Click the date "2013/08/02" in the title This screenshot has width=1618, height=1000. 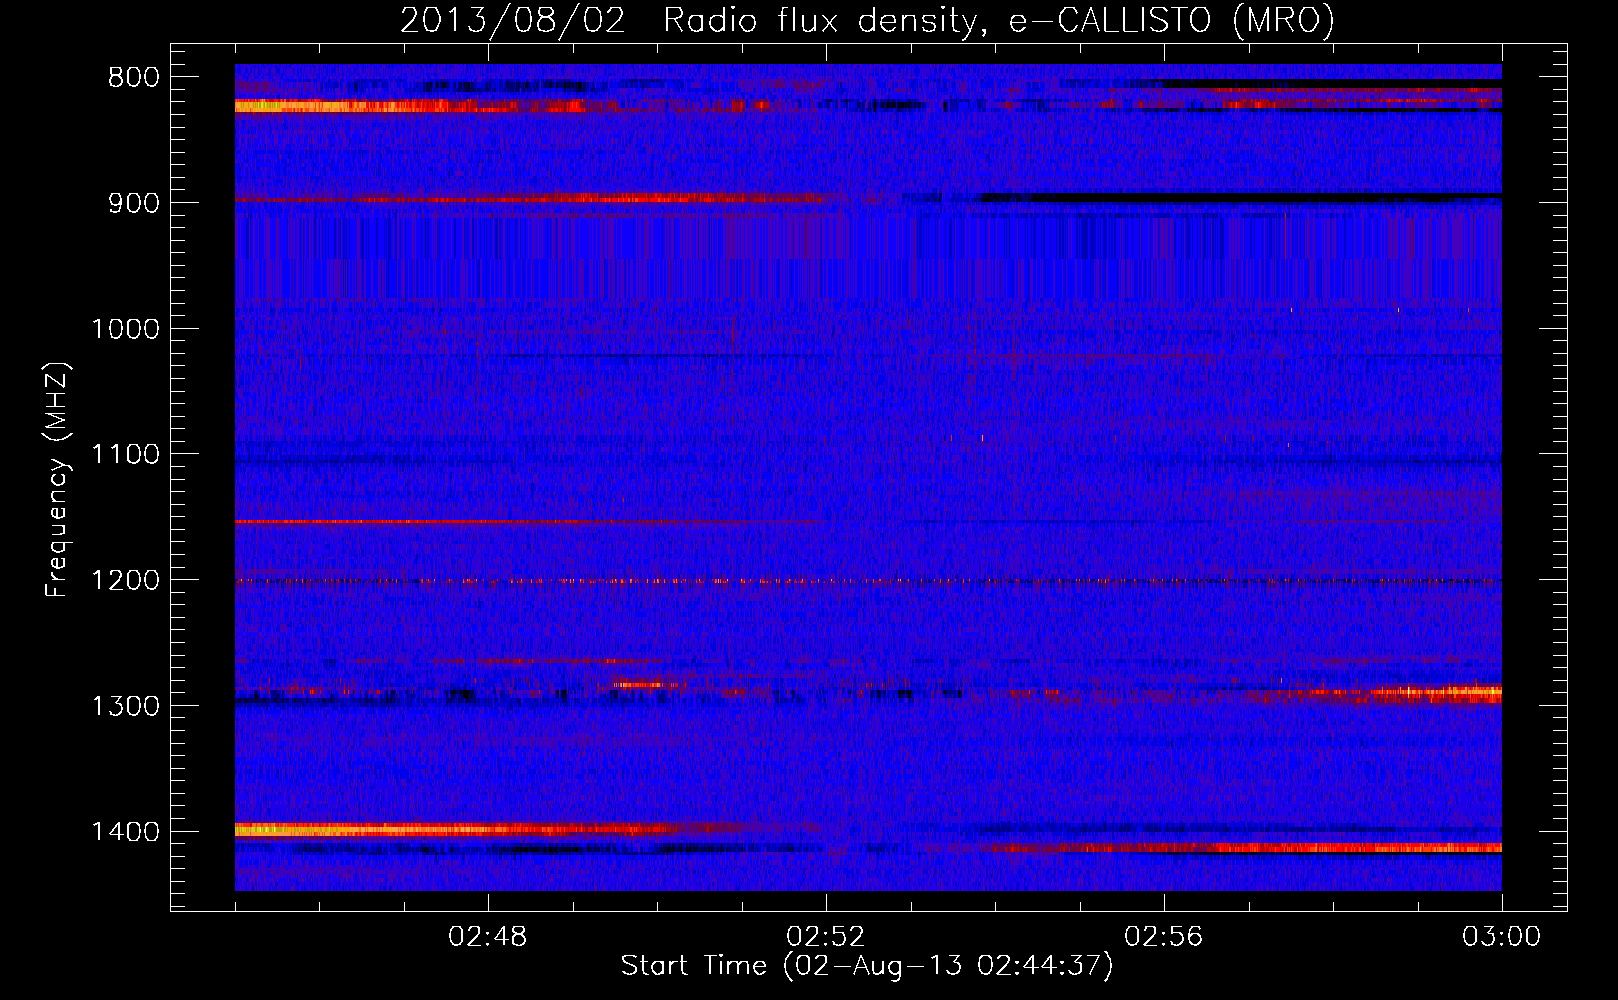(513, 20)
